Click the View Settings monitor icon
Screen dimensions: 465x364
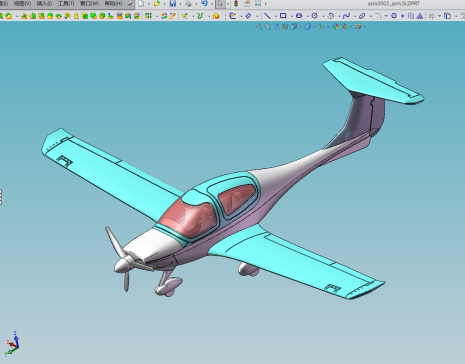358,26
